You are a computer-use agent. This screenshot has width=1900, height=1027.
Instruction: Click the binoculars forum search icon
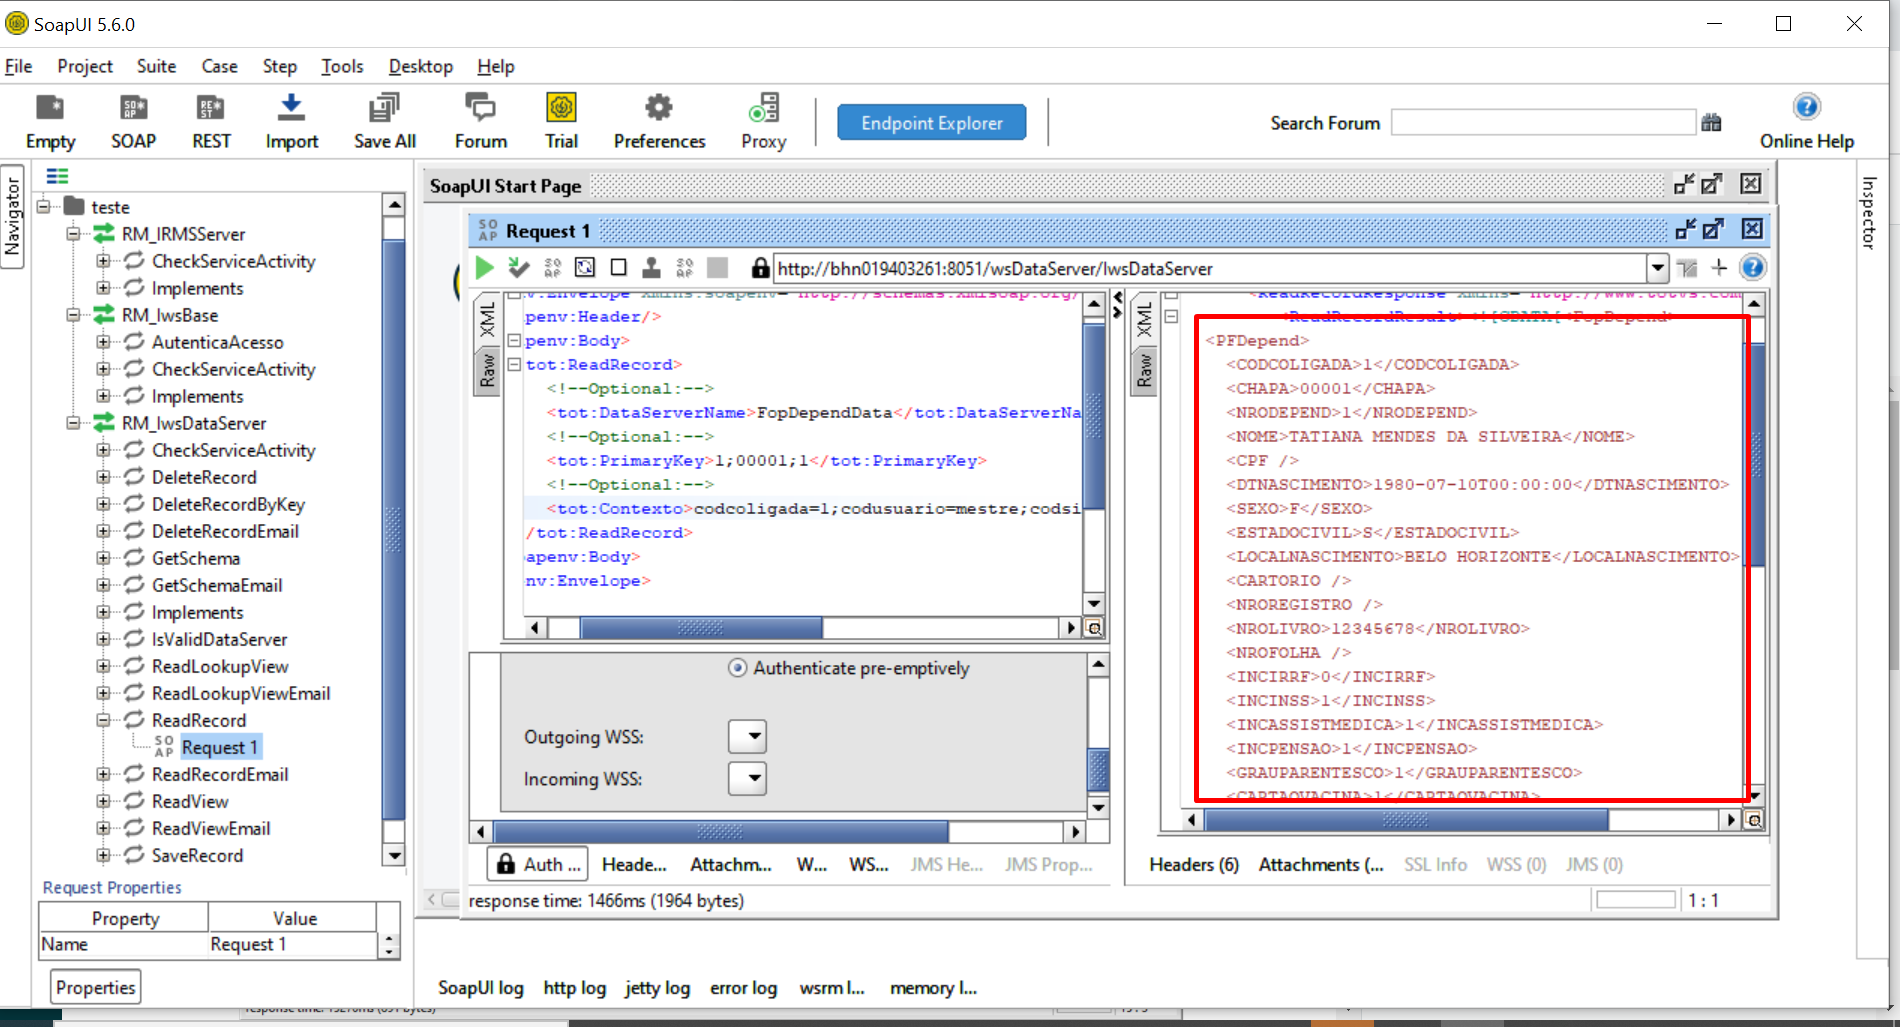click(1712, 123)
